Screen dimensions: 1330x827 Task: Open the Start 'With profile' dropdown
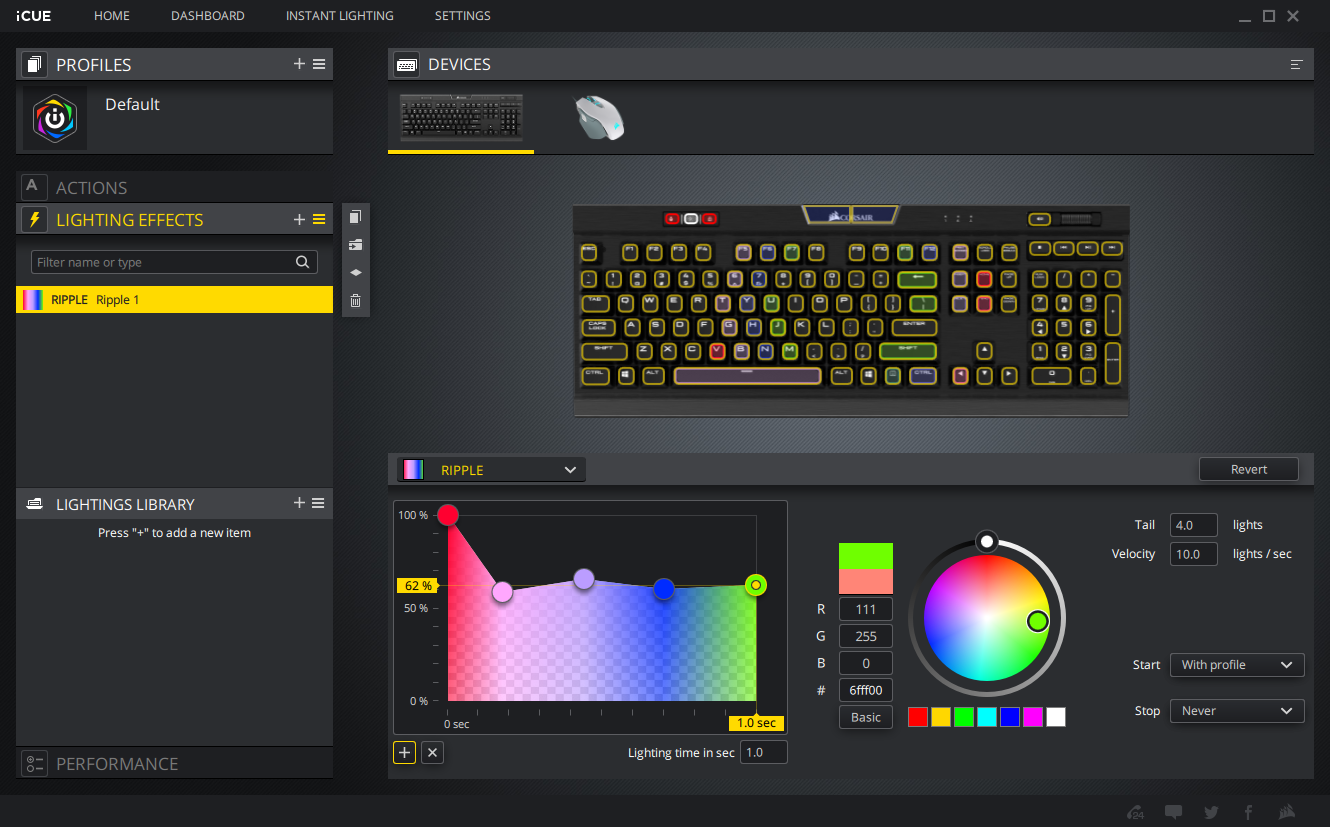1237,664
